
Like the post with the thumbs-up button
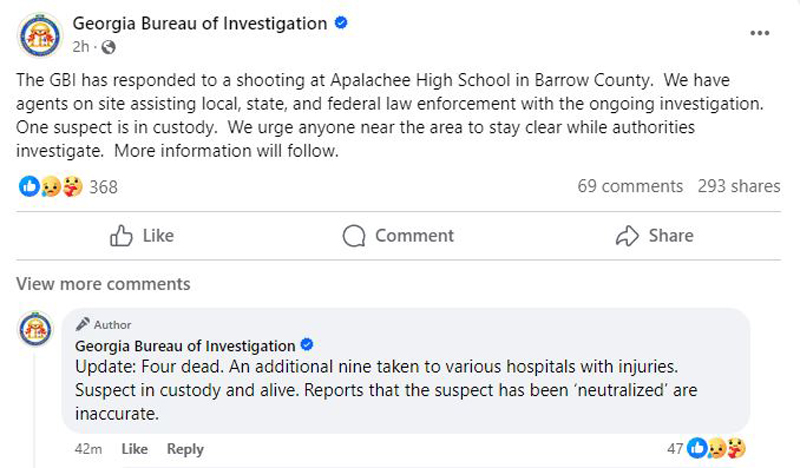[142, 236]
